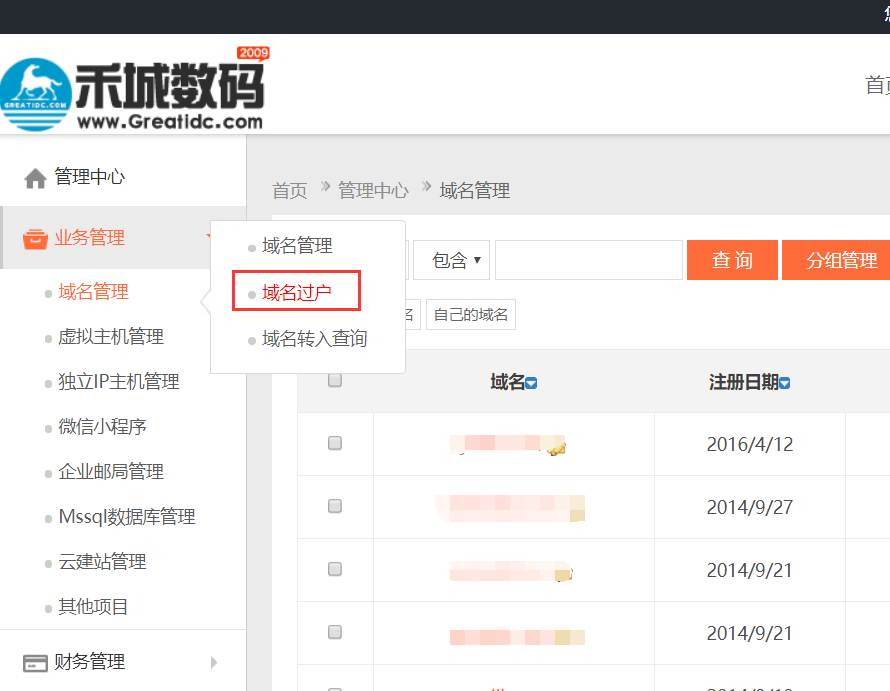This screenshot has height=691, width=890.
Task: Tick the checkbox on the 2014/9/27 domain row
Action: (334, 508)
